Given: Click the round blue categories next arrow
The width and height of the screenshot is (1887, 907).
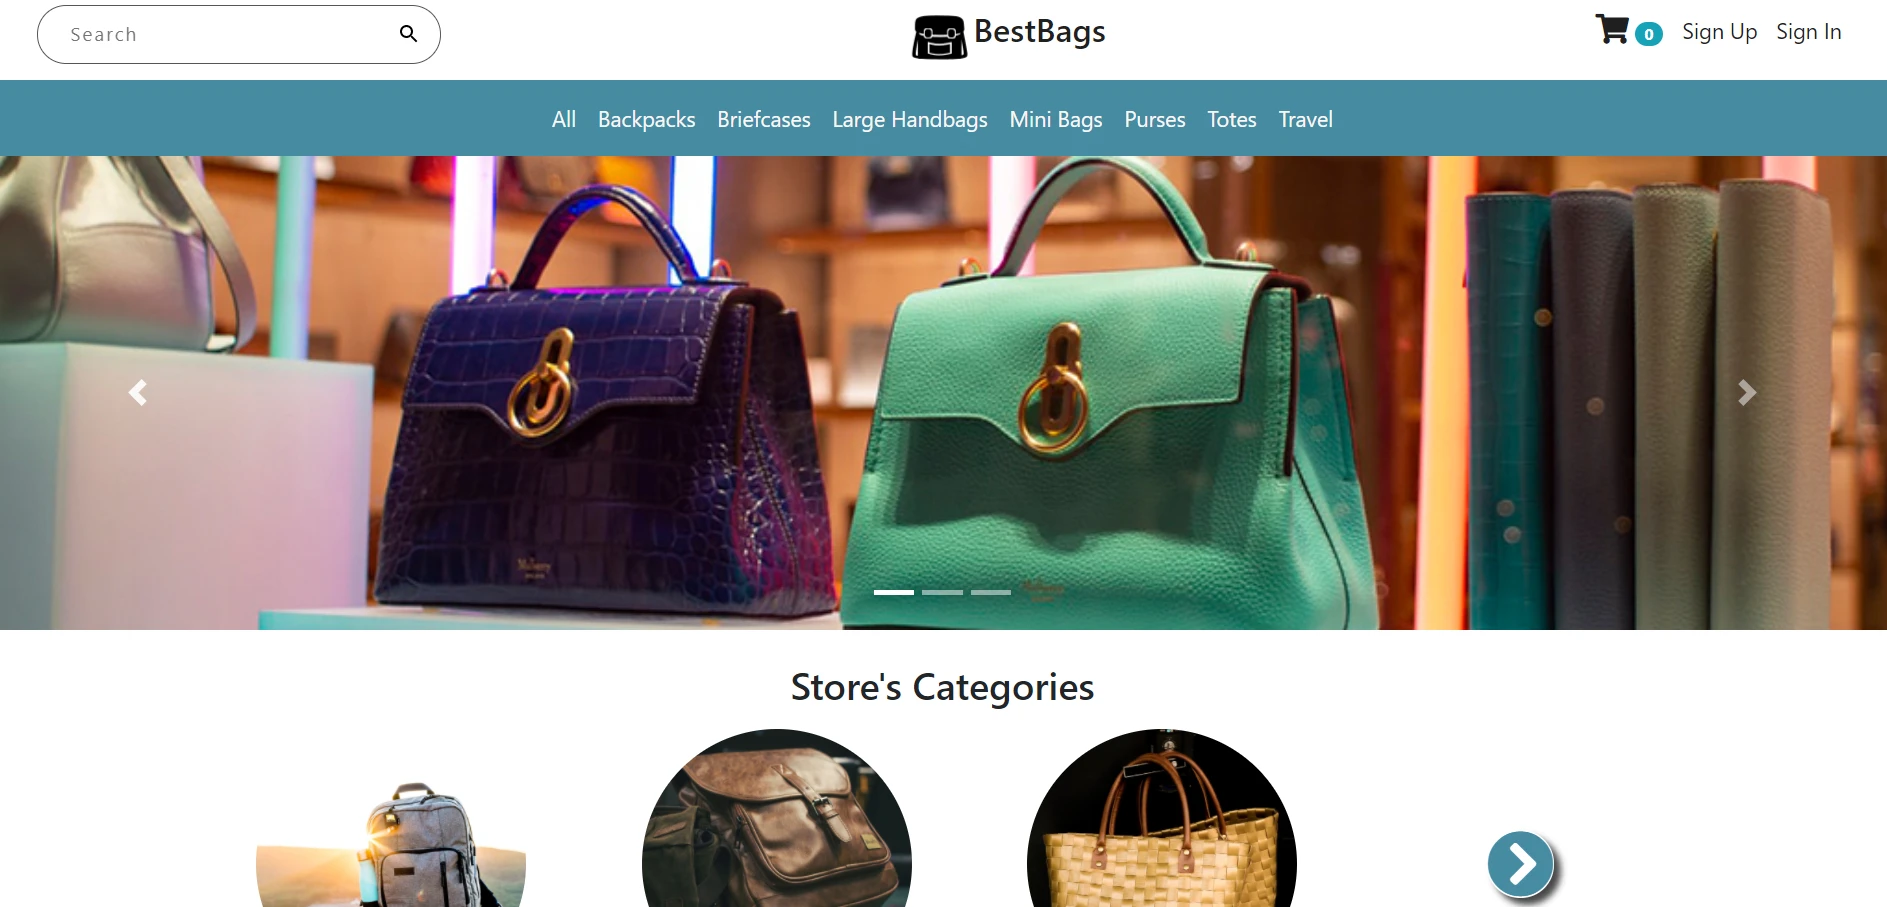Looking at the screenshot, I should [1520, 864].
